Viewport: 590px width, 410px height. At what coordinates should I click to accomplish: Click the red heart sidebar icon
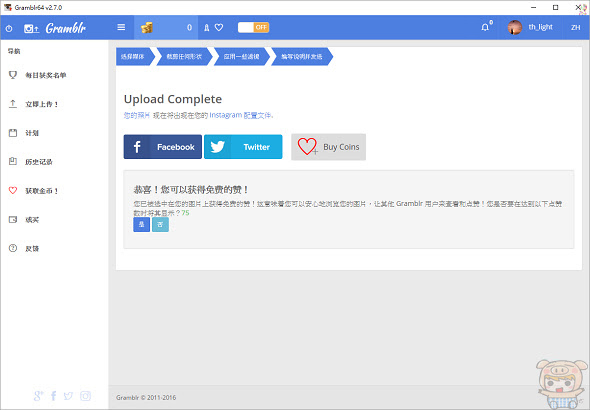13,190
